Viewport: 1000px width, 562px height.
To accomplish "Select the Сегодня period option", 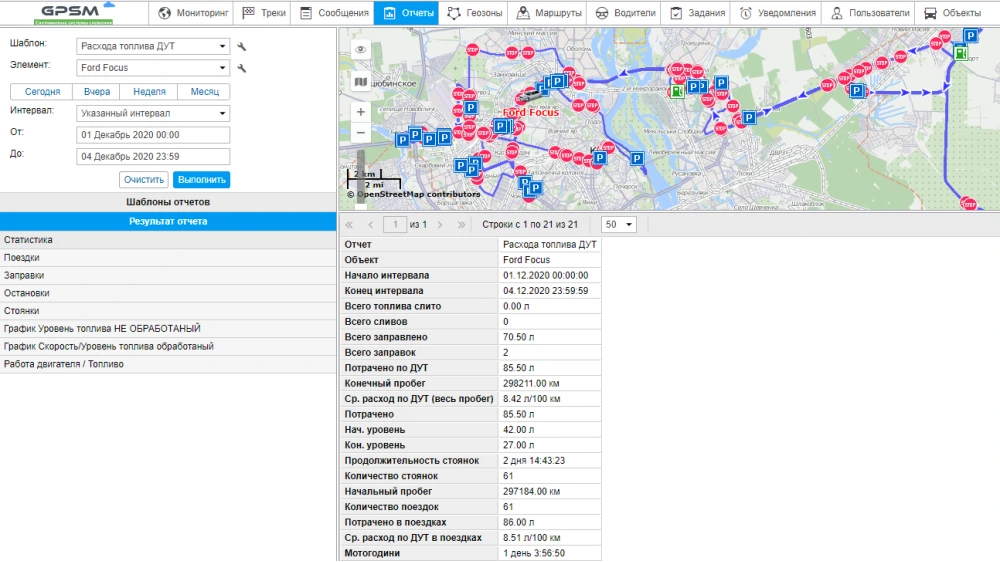I will point(42,92).
